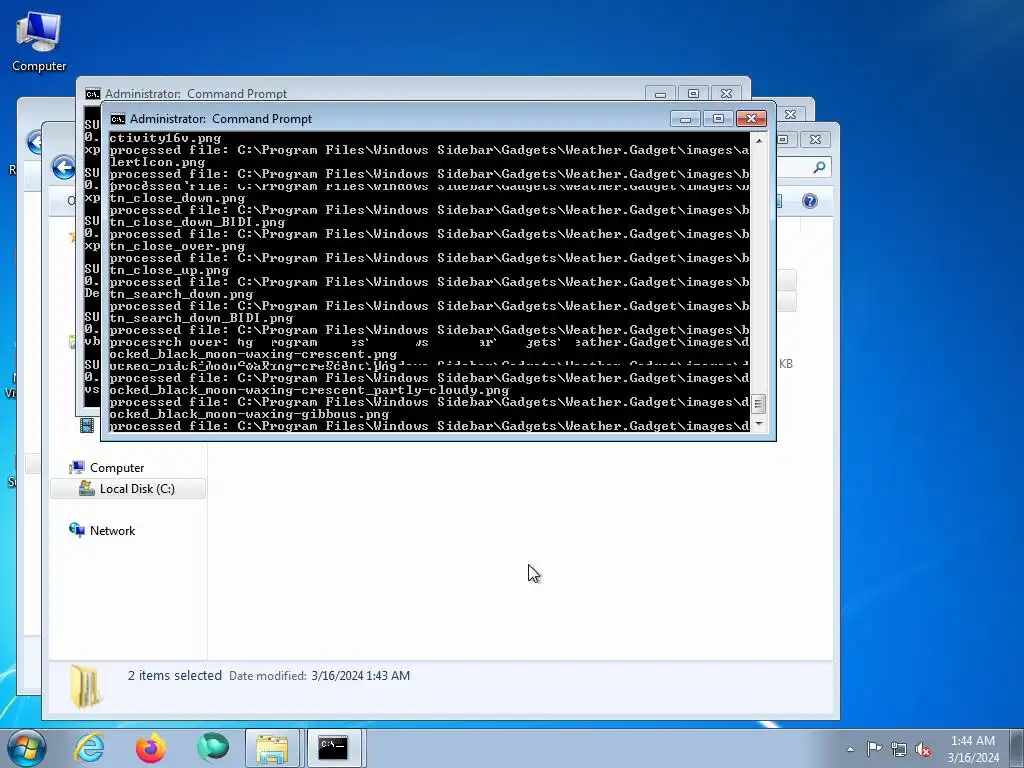1024x768 pixels.
Task: Click the video library icon in sidebar
Action: pos(87,426)
